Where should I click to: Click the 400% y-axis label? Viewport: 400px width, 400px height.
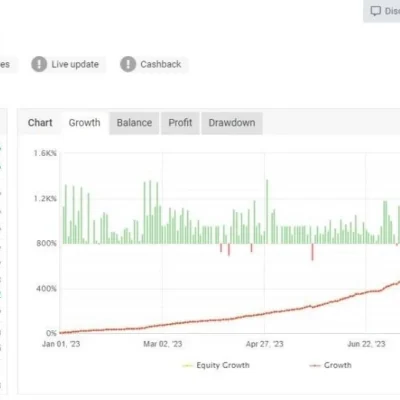point(46,289)
